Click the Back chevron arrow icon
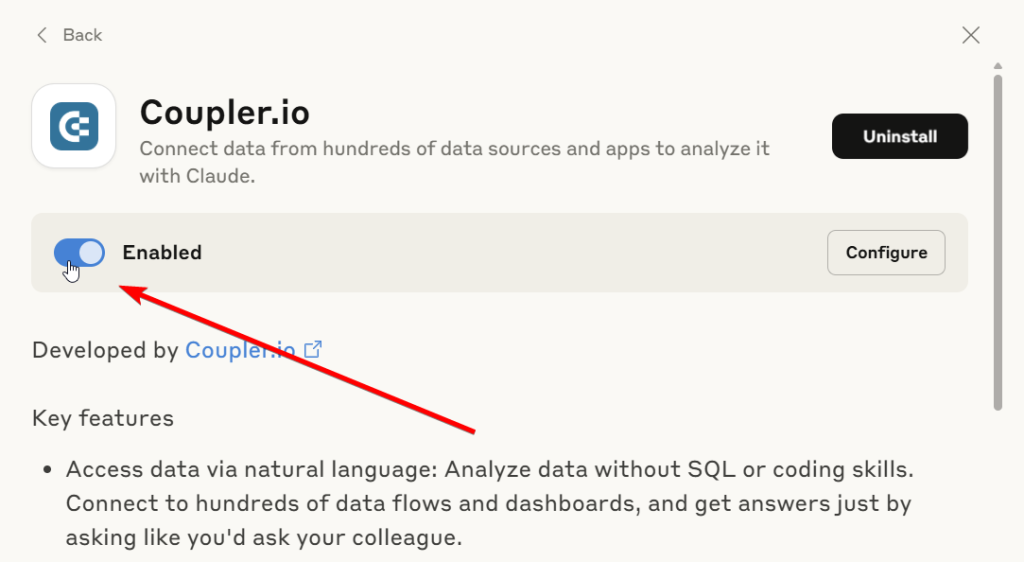The image size is (1024, 562). click(x=42, y=35)
